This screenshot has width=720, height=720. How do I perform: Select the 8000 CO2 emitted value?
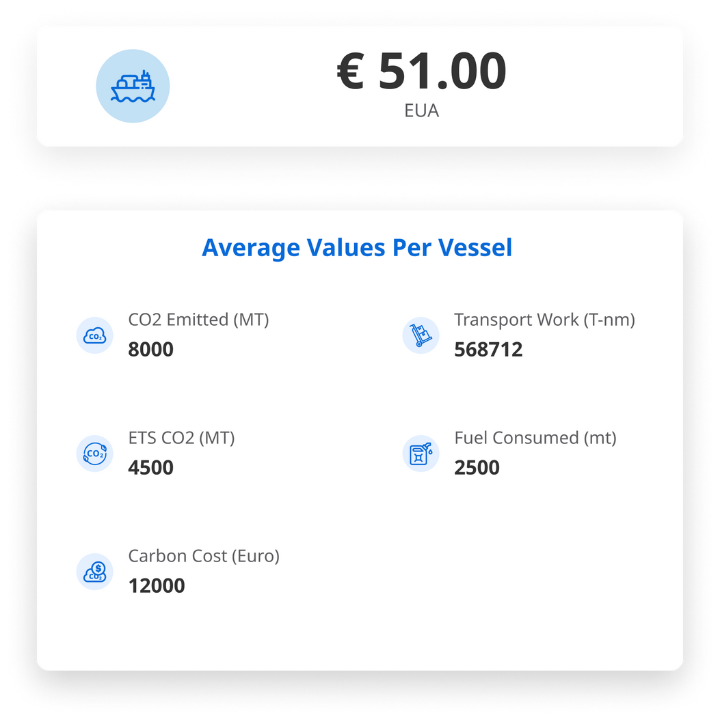pyautogui.click(x=151, y=349)
